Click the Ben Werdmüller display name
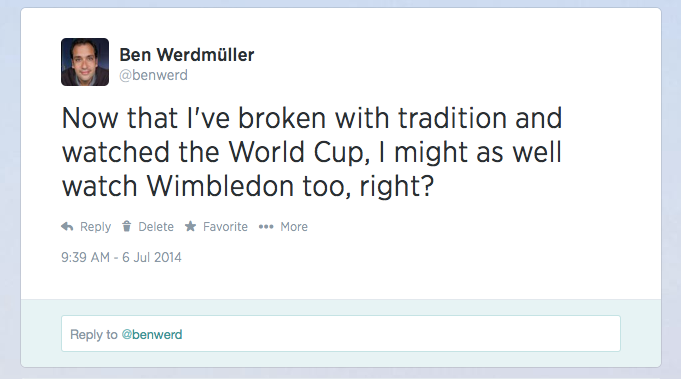This screenshot has height=379, width=681. [x=187, y=55]
